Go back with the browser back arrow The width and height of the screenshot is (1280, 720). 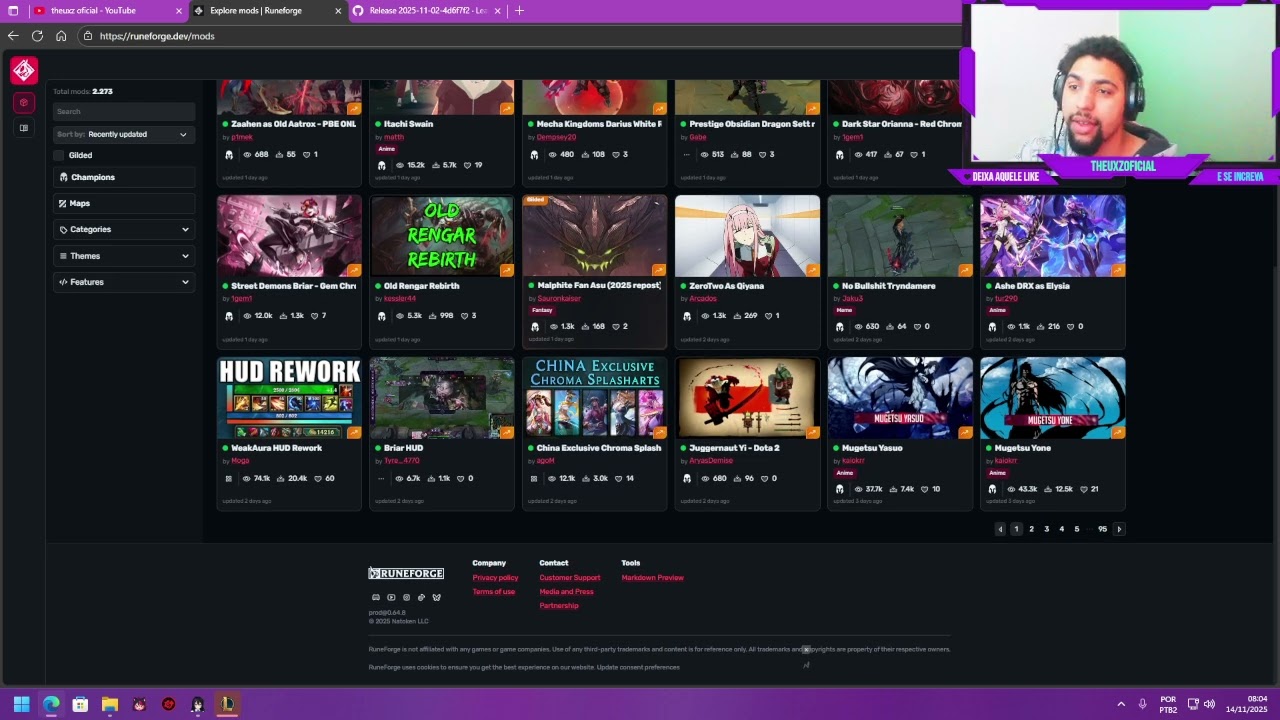pyautogui.click(x=13, y=36)
